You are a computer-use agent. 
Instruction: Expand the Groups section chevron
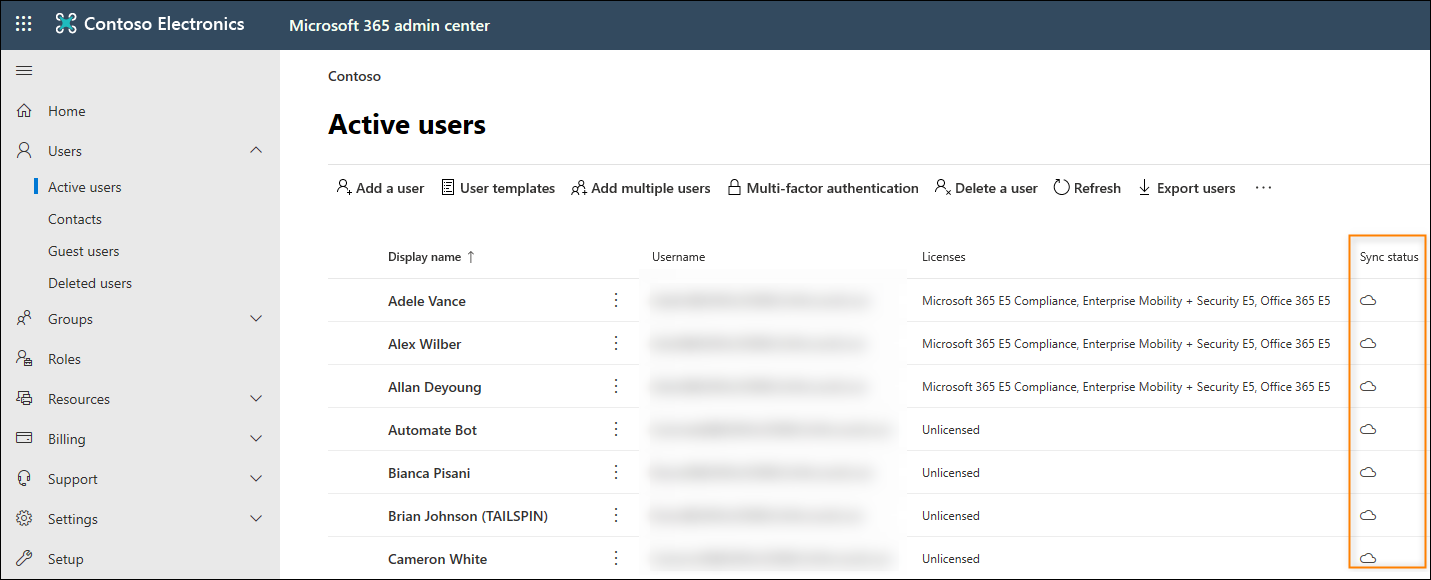(x=256, y=318)
